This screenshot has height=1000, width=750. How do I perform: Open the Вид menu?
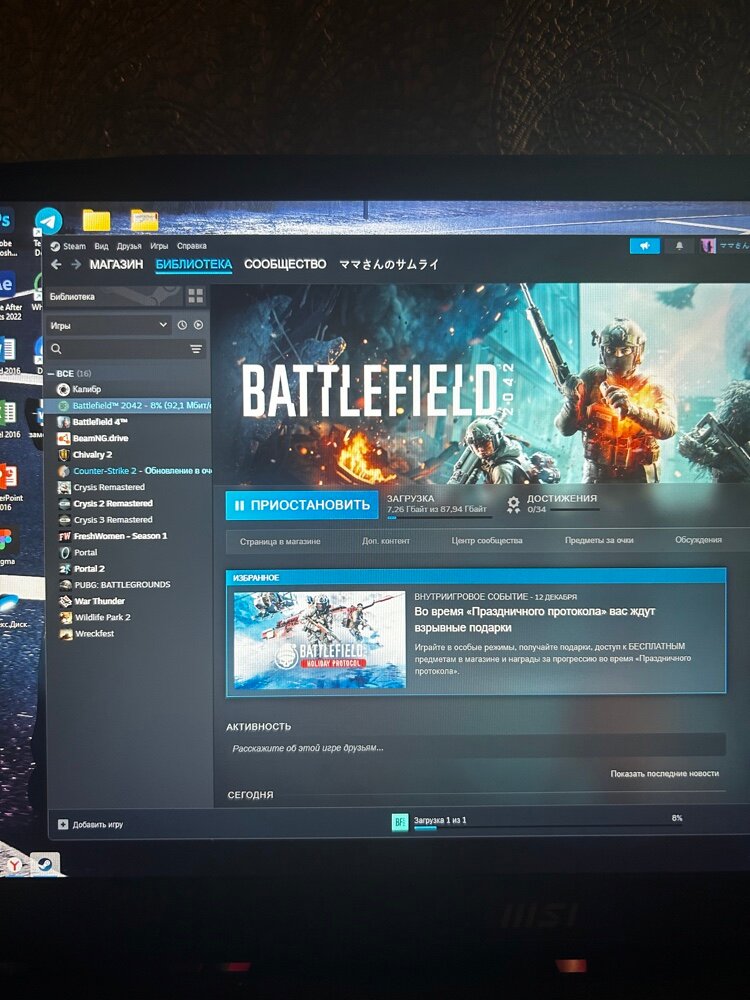click(101, 246)
